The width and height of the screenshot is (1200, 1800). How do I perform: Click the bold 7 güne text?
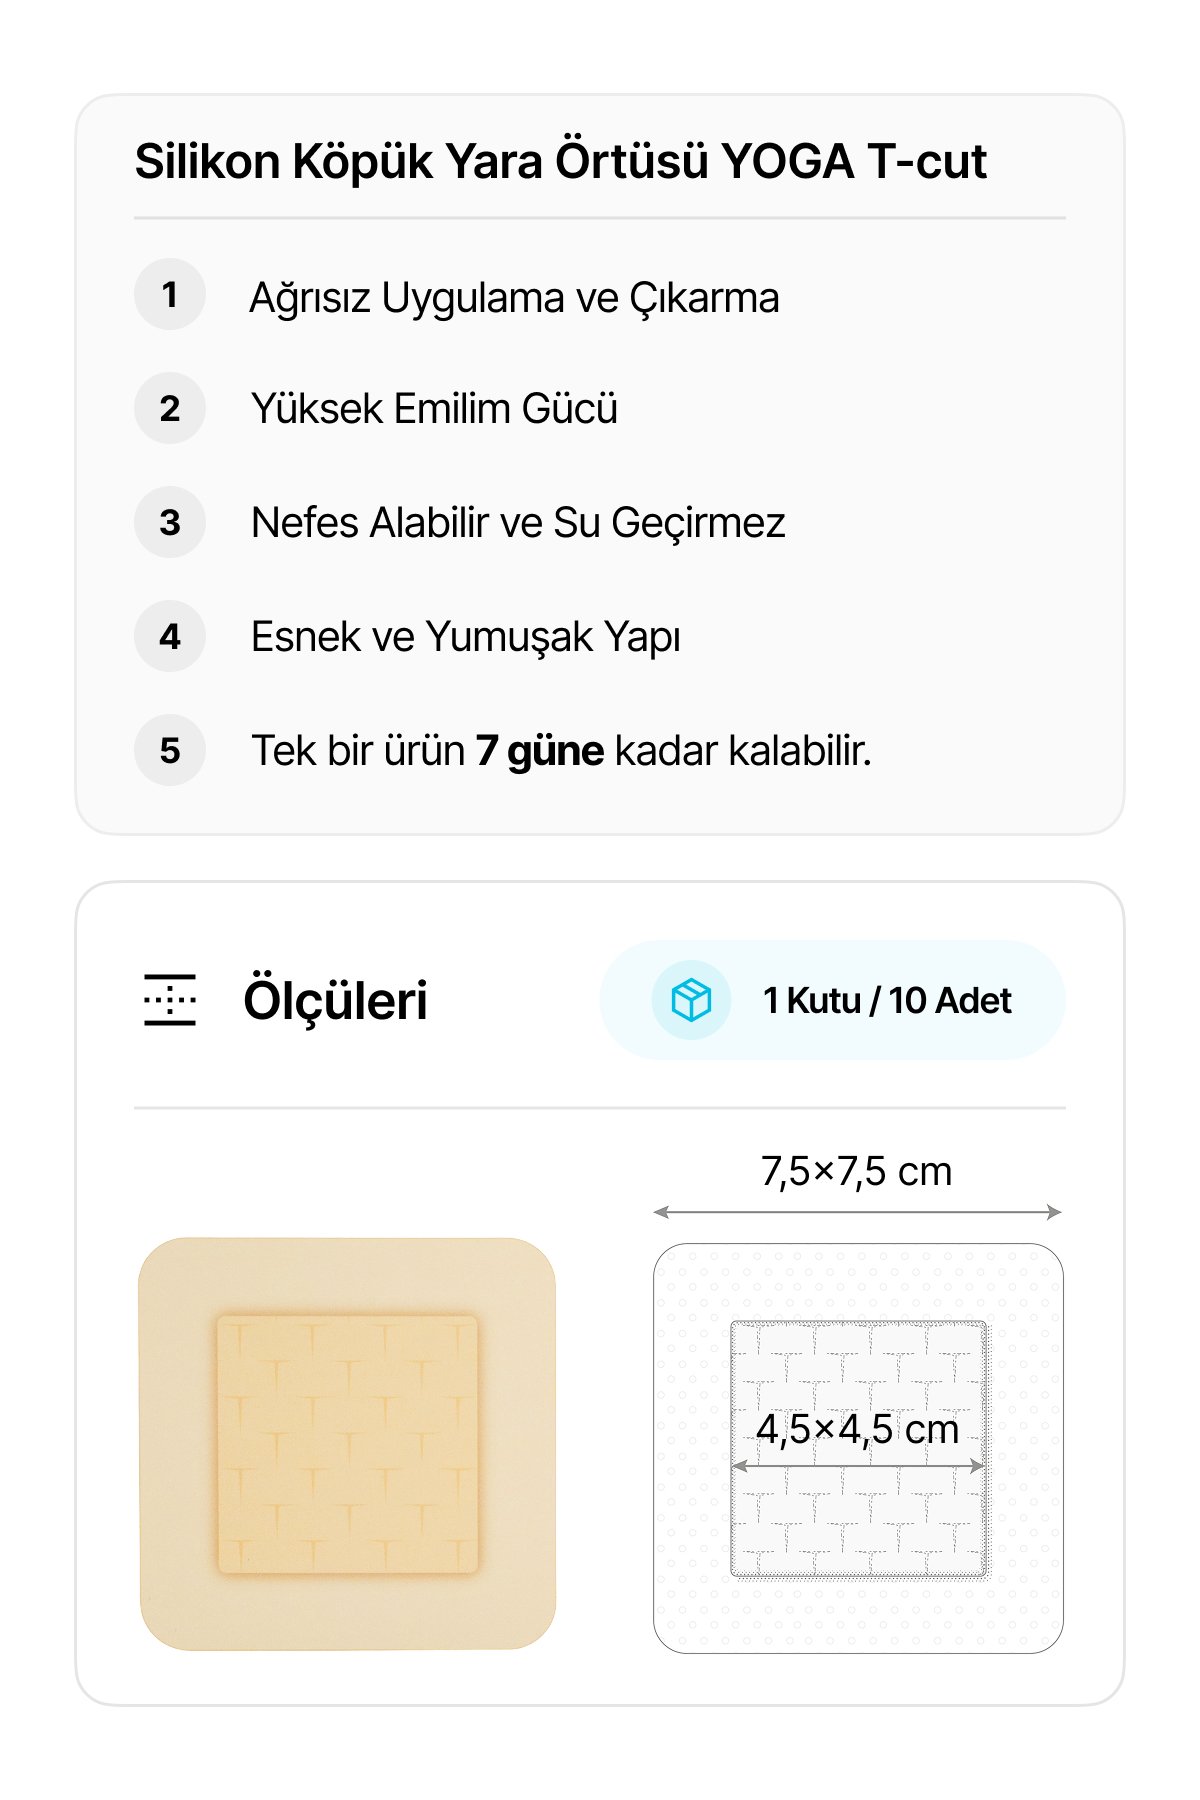(540, 751)
